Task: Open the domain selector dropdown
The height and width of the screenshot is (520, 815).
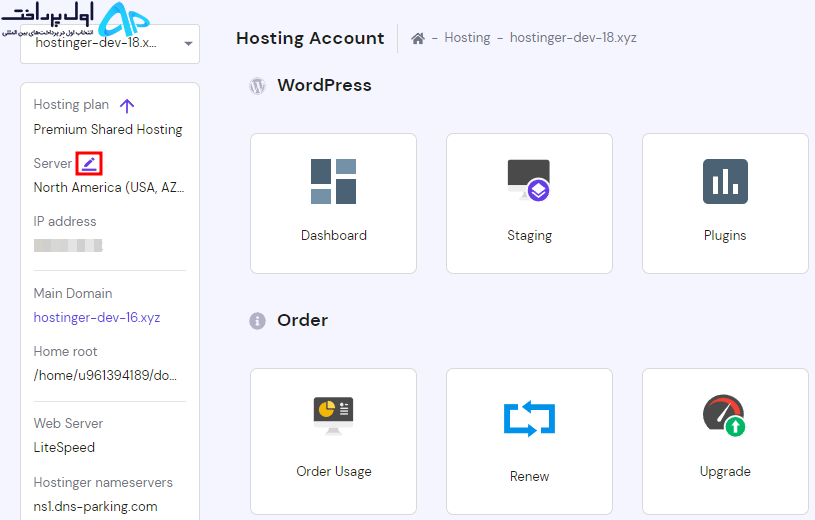Action: point(110,44)
